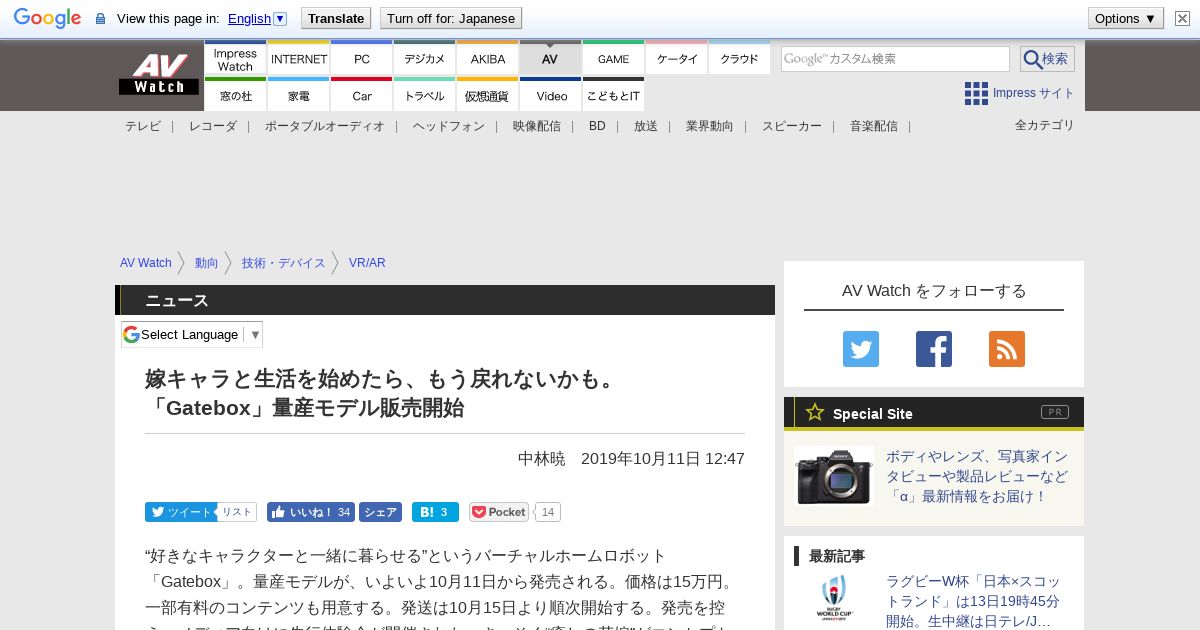Open the Video tab
Image resolution: width=1200 pixels, height=630 pixels.
click(550, 95)
